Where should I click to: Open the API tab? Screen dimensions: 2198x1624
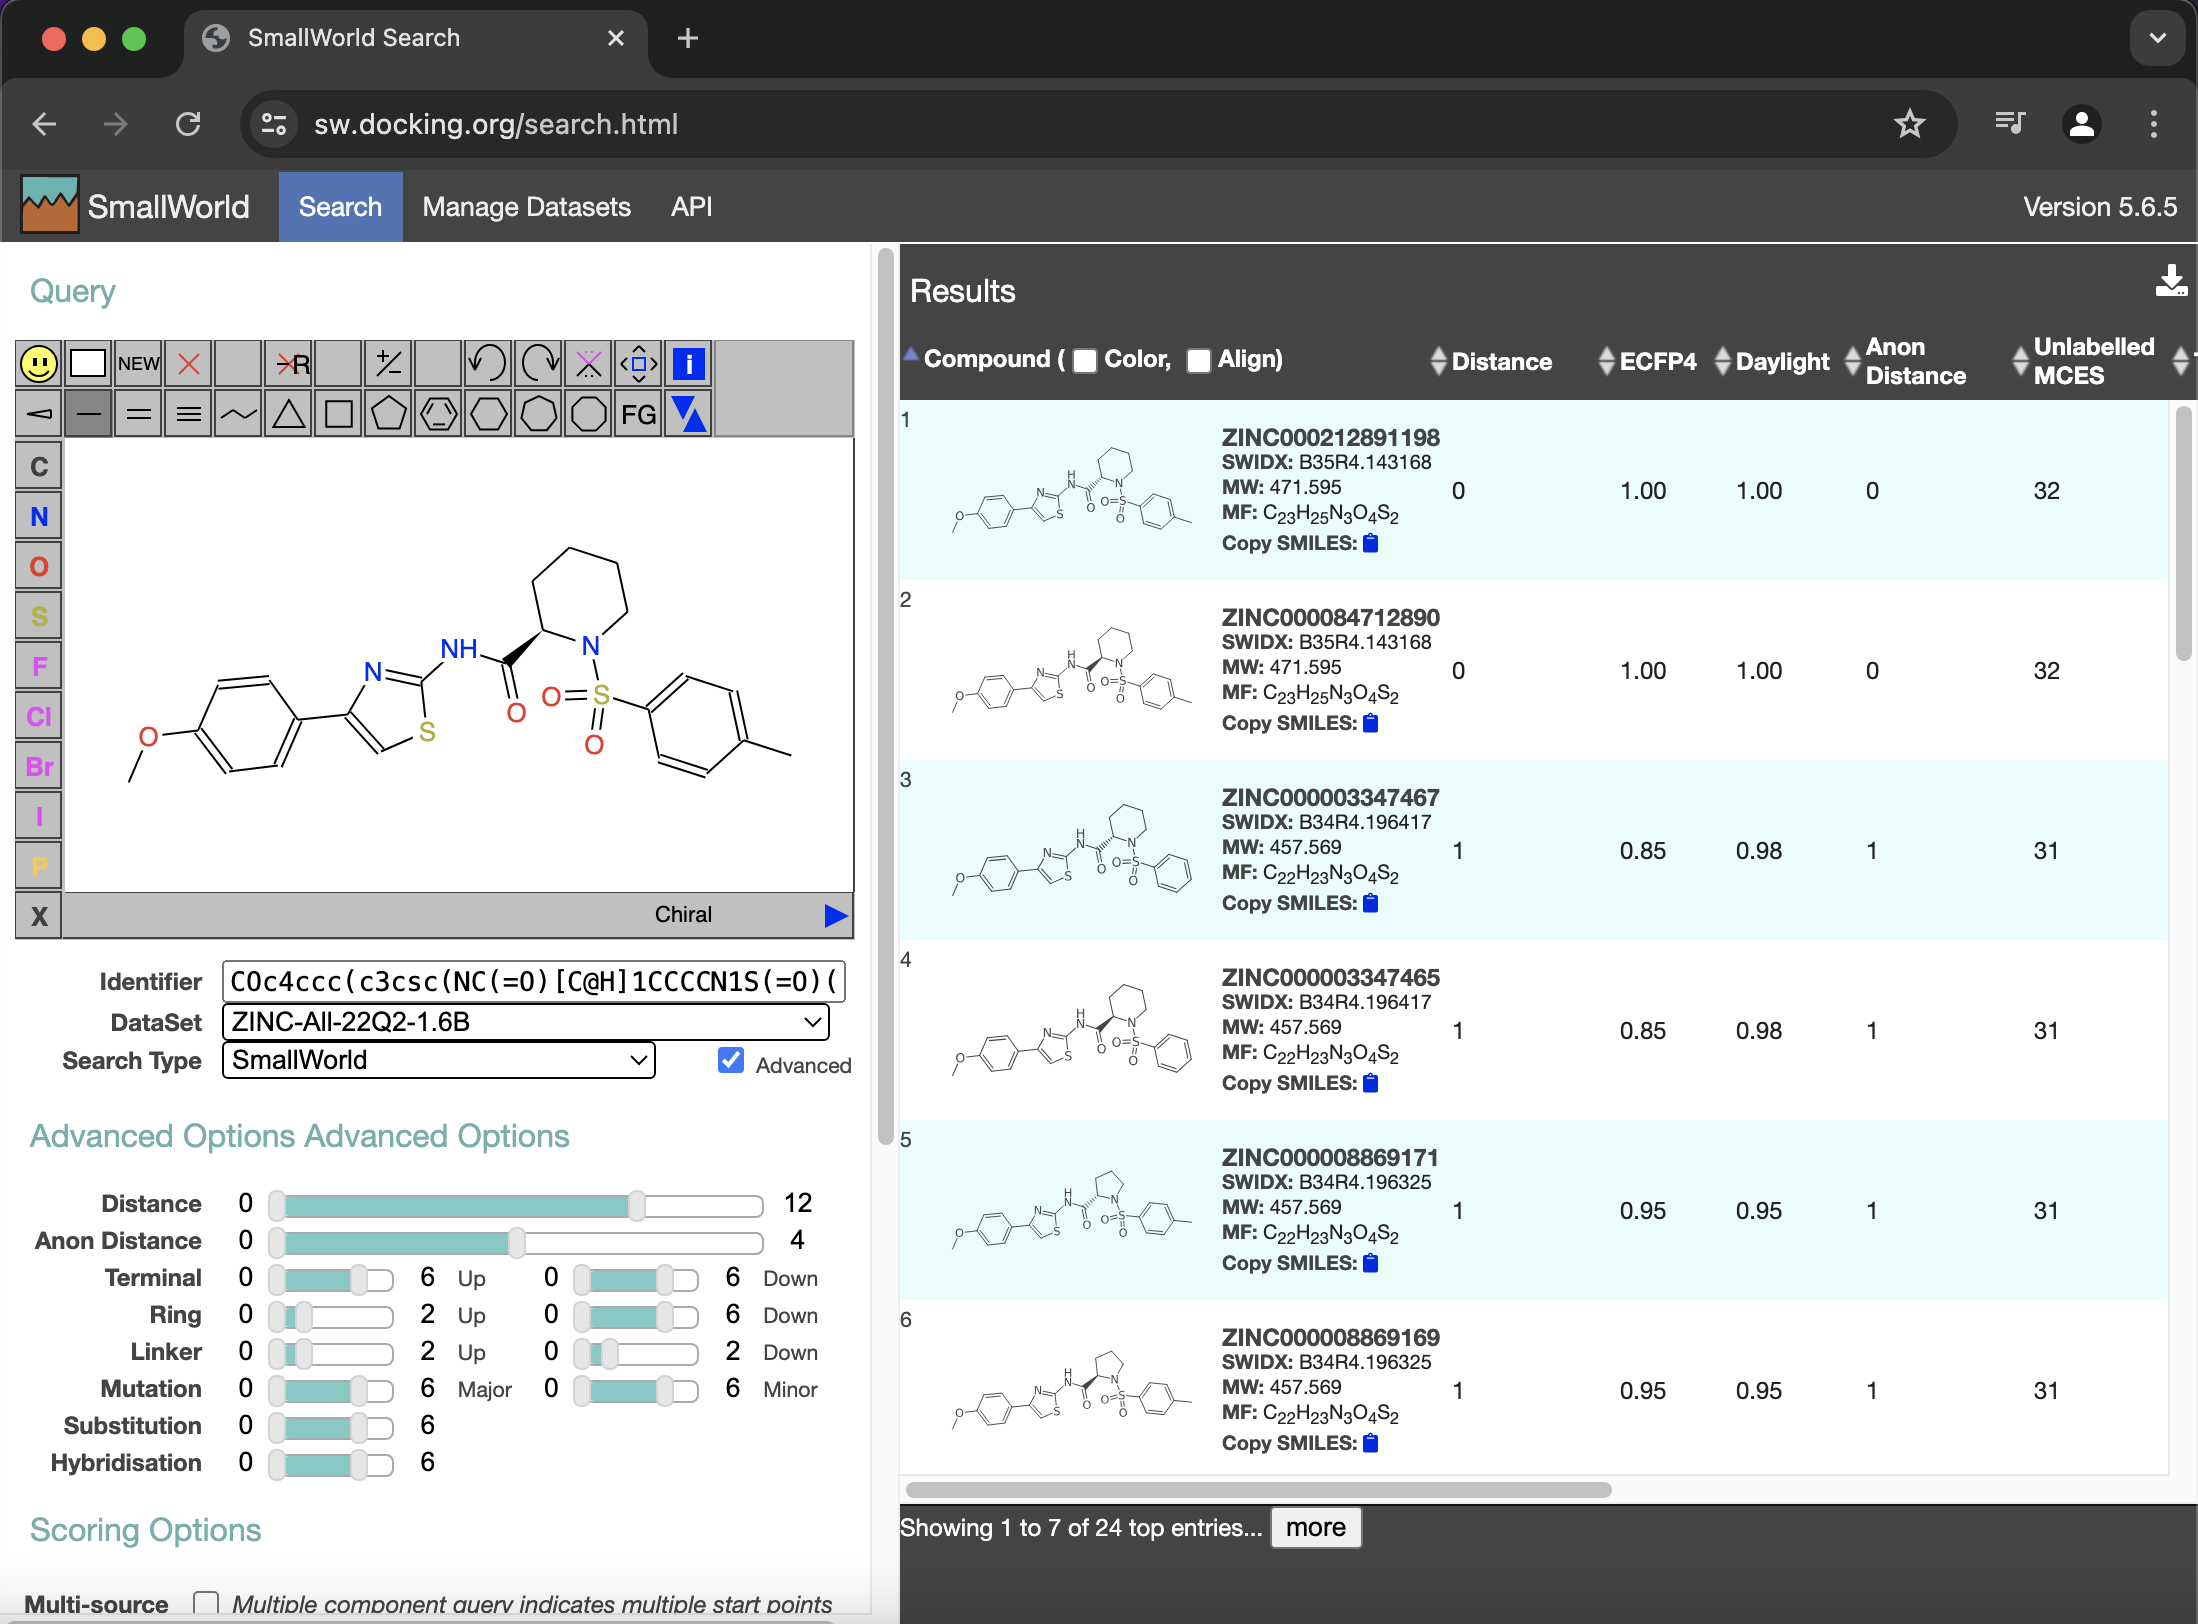(691, 207)
